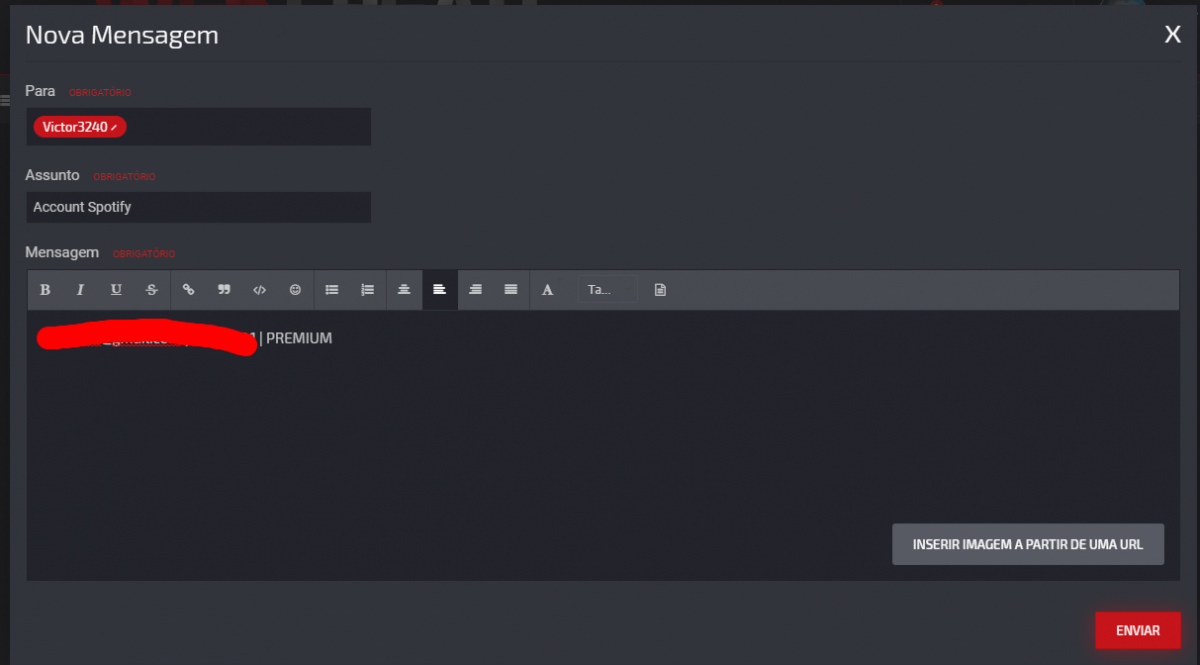The width and height of the screenshot is (1200, 665).
Task: Insert a blockquote using the quote icon
Action: click(224, 290)
